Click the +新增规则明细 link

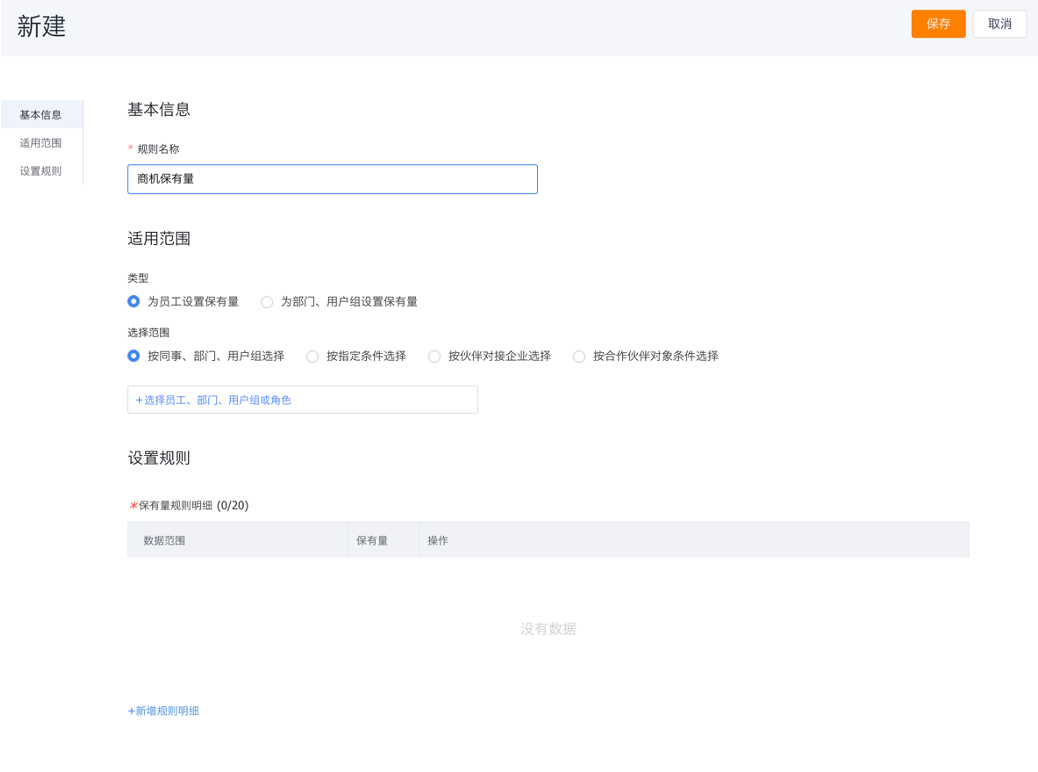tap(163, 711)
